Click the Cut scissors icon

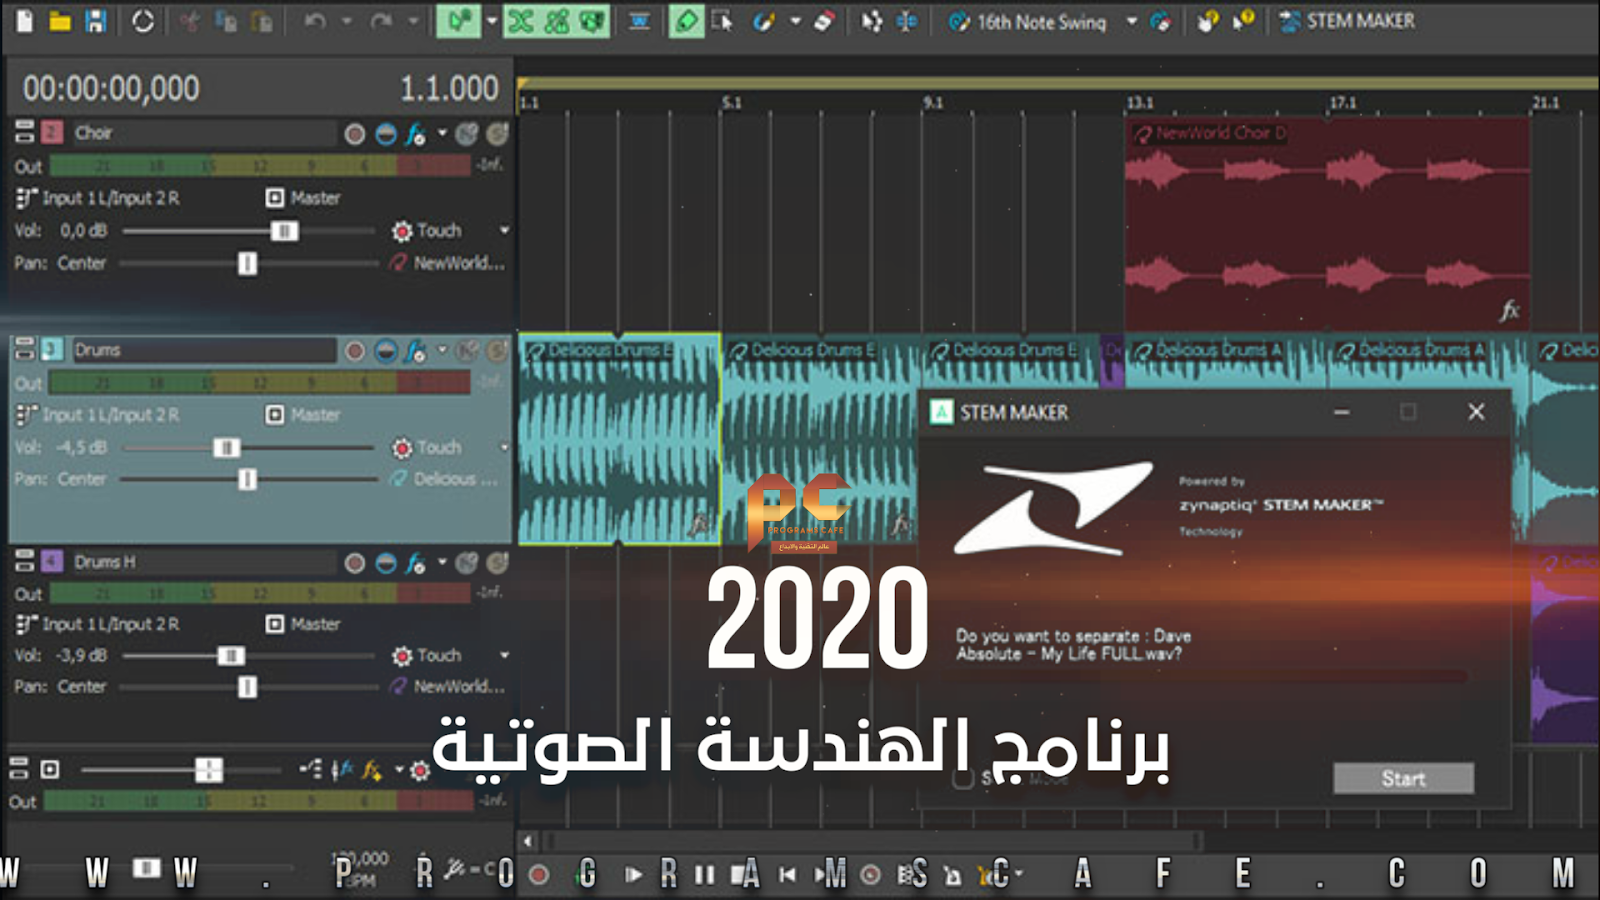pyautogui.click(x=189, y=21)
